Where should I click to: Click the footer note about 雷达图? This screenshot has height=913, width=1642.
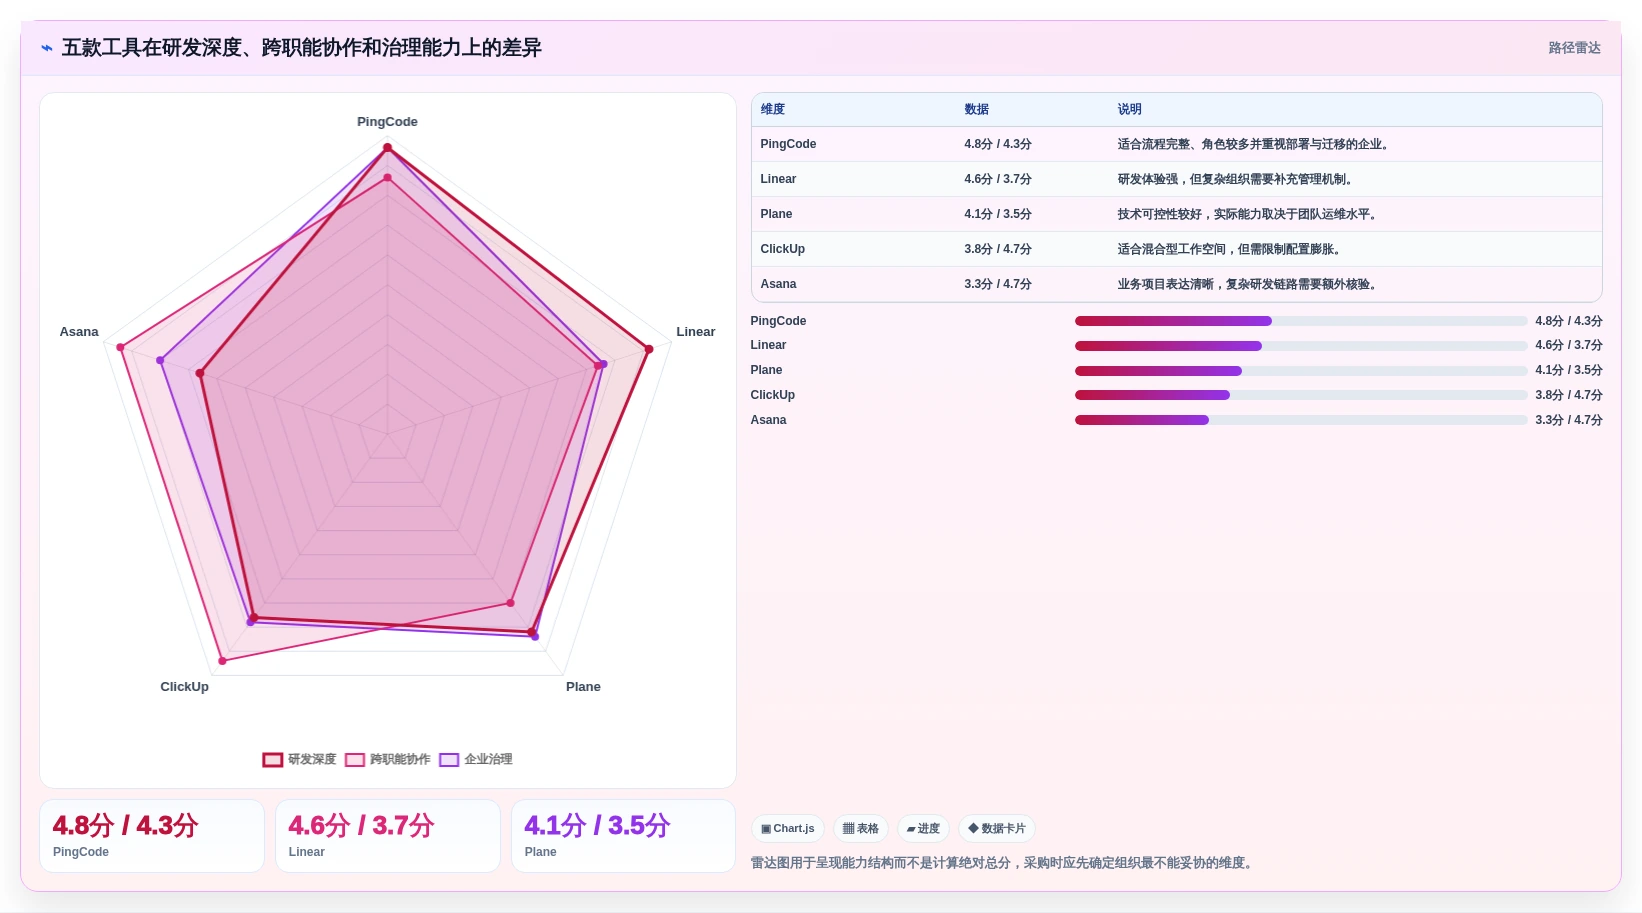click(x=1004, y=863)
